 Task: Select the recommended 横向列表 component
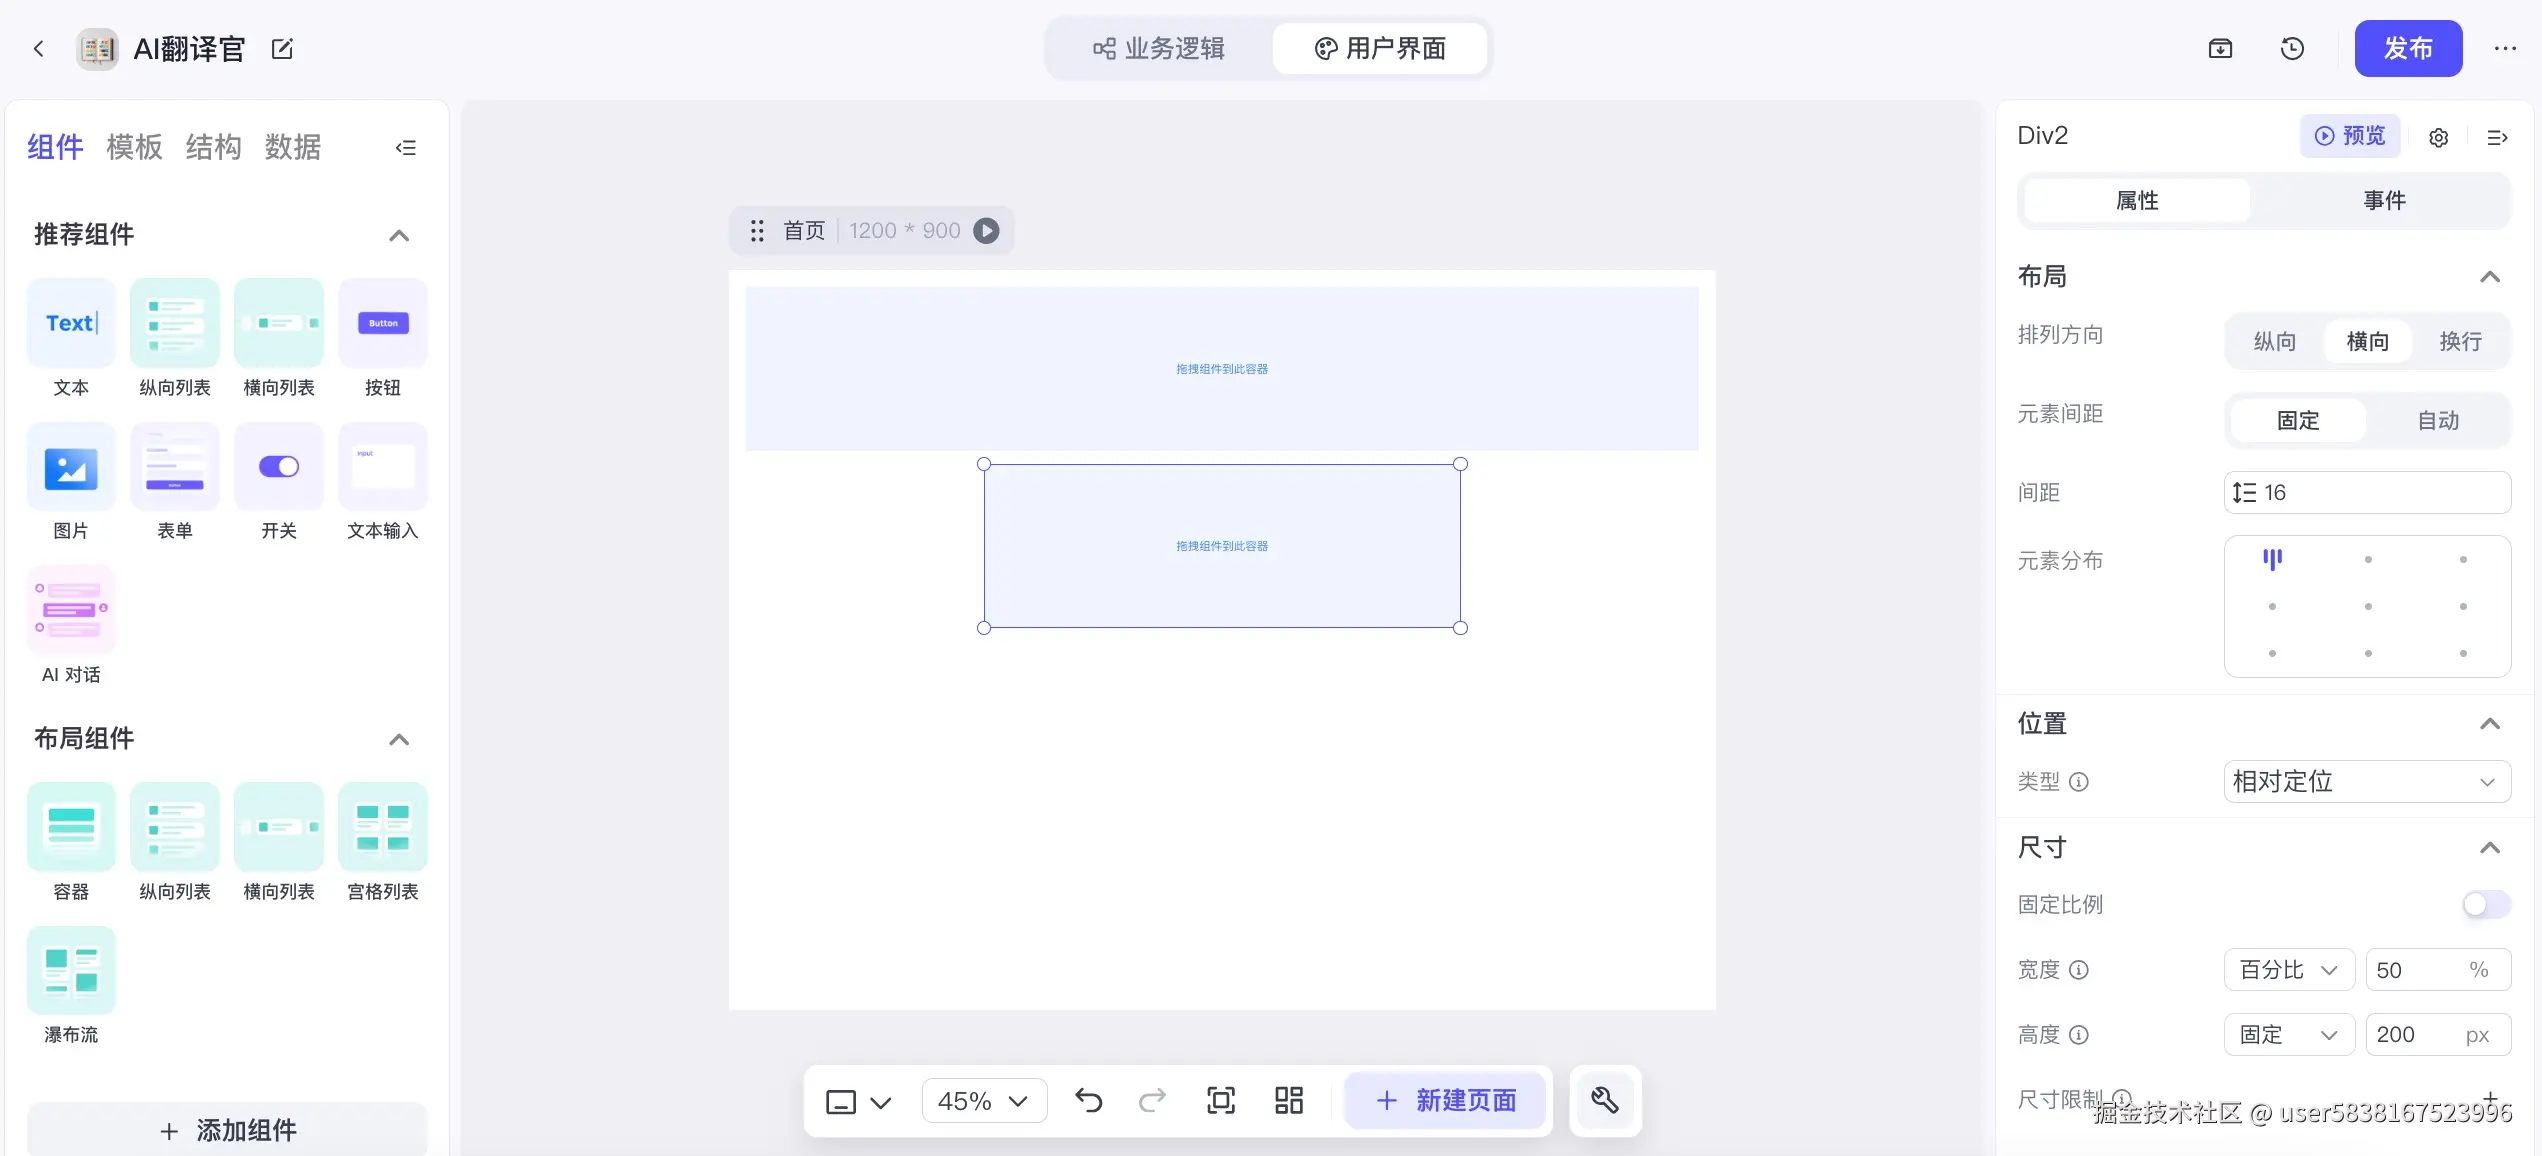tap(279, 340)
